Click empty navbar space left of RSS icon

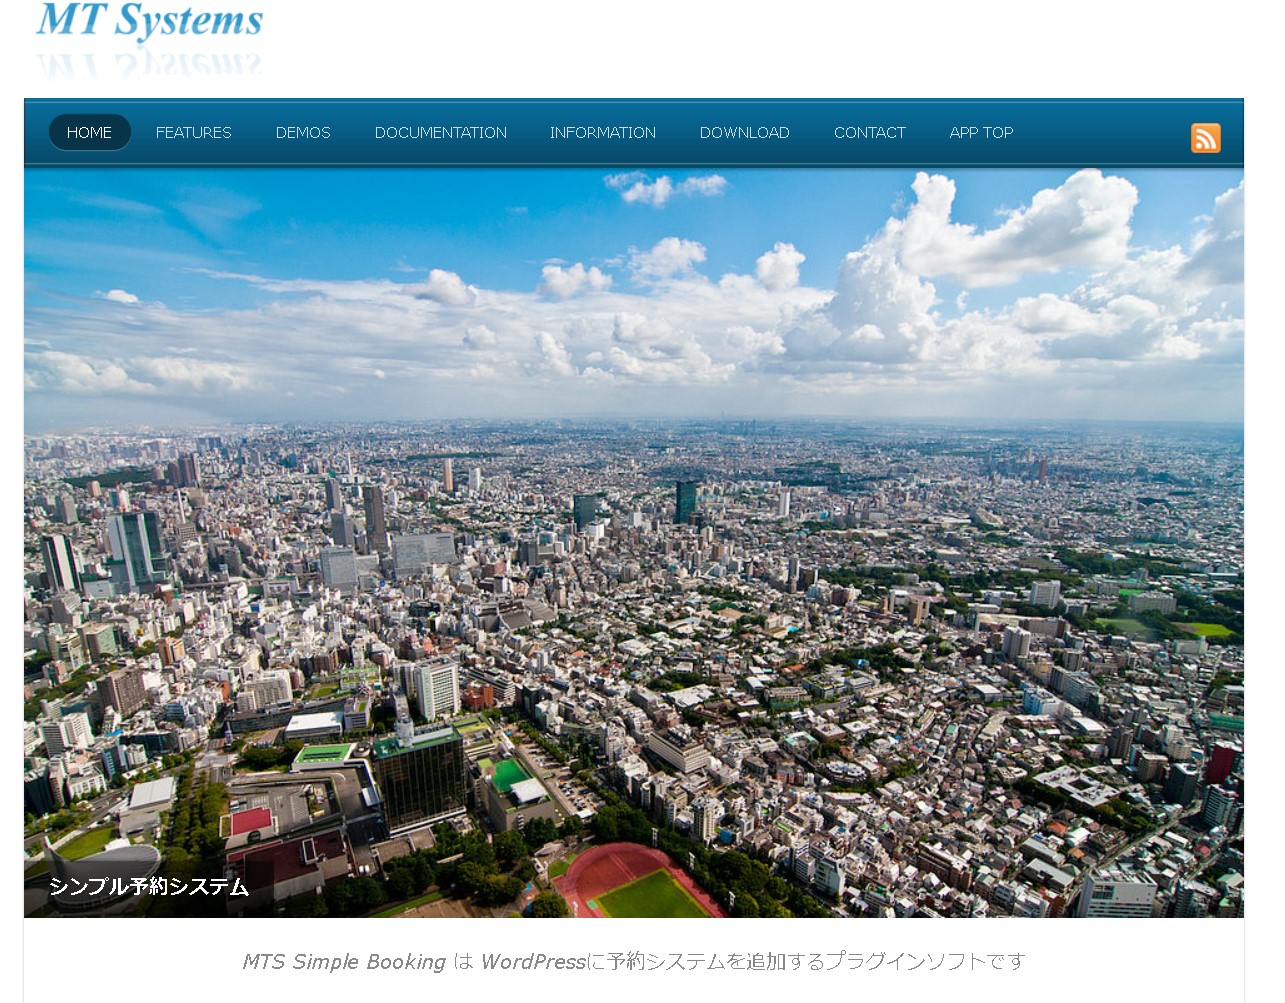click(1100, 133)
